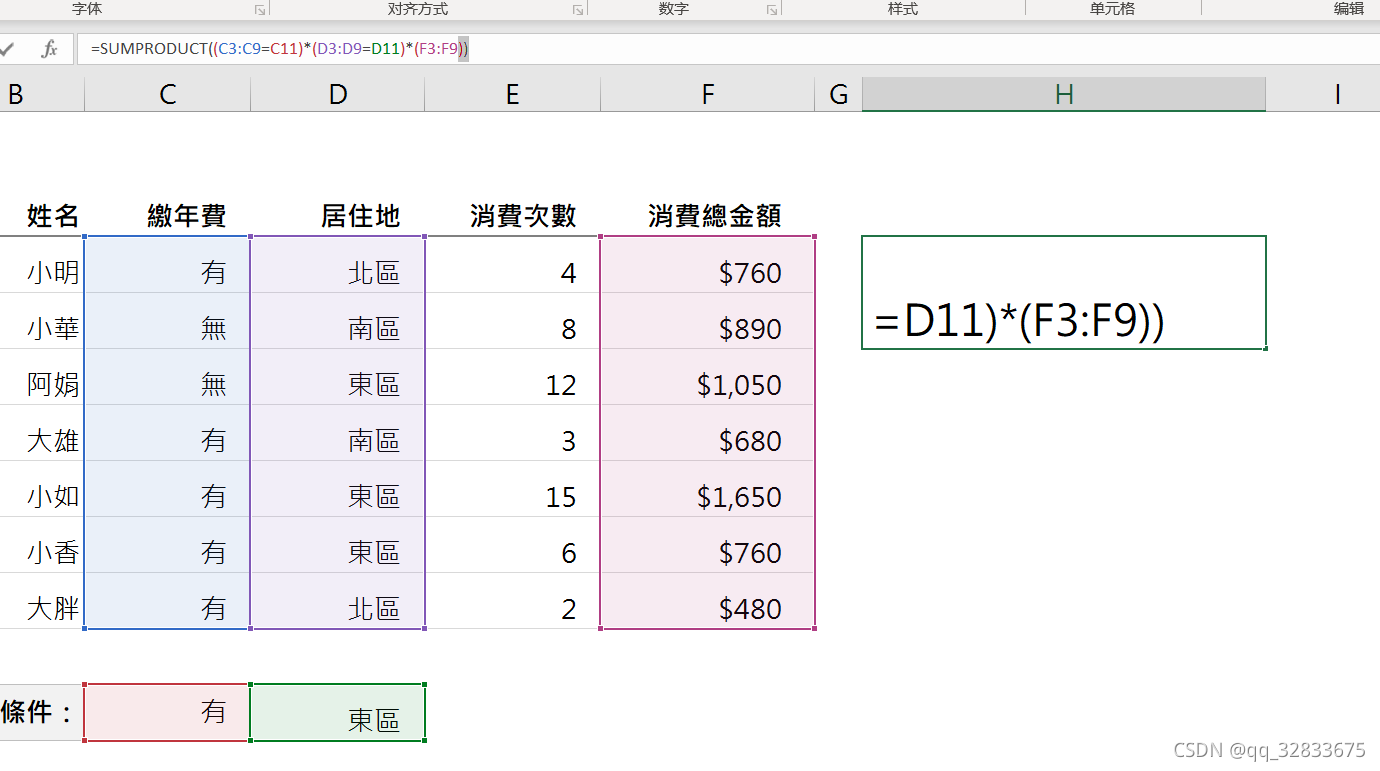Open Insert Function via fx icon
The image size is (1380, 771).
coord(48,49)
